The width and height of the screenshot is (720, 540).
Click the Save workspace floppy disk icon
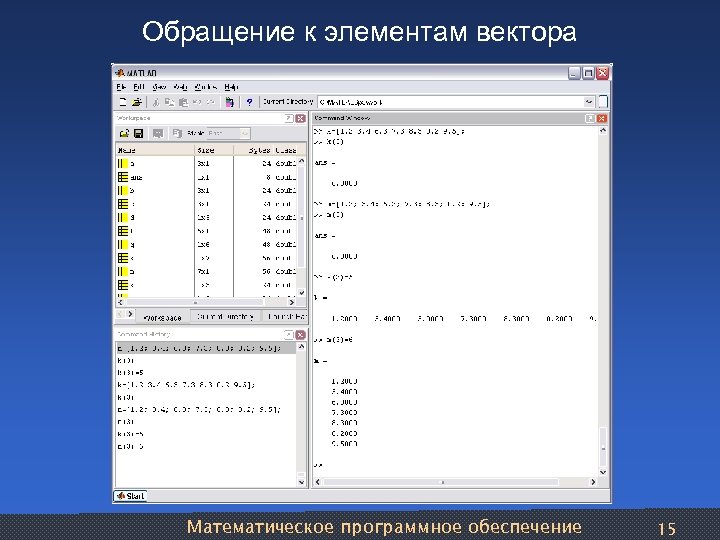(138, 133)
